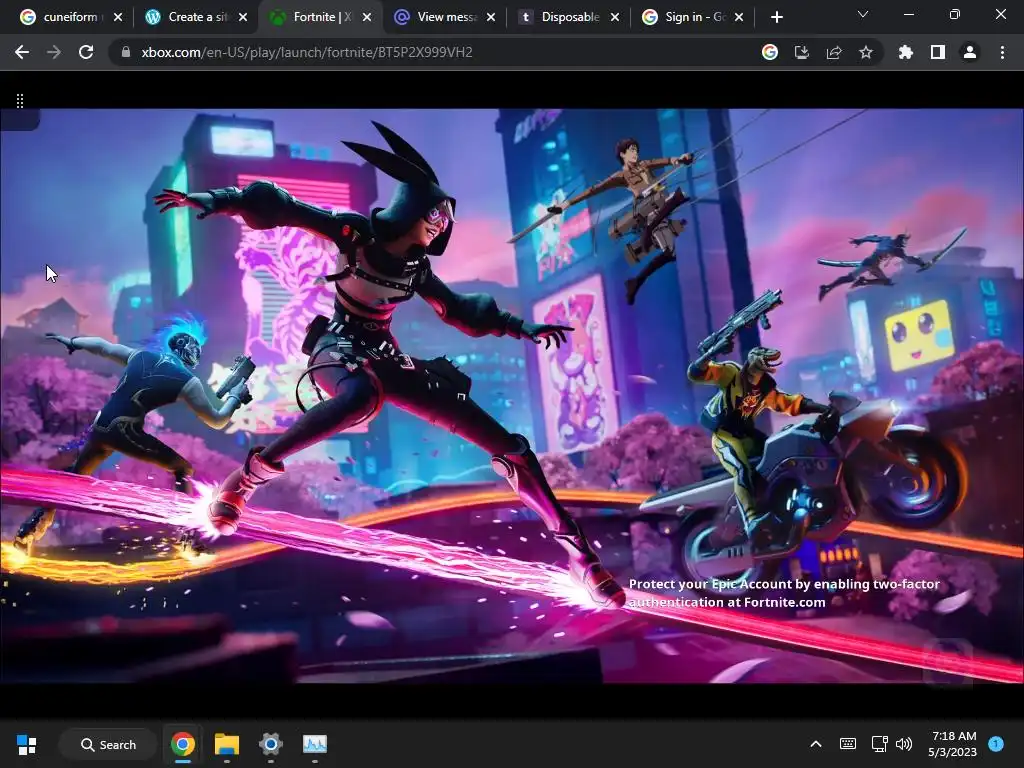Open the notification count badge
Image resolution: width=1024 pixels, height=768 pixels.
pos(996,744)
